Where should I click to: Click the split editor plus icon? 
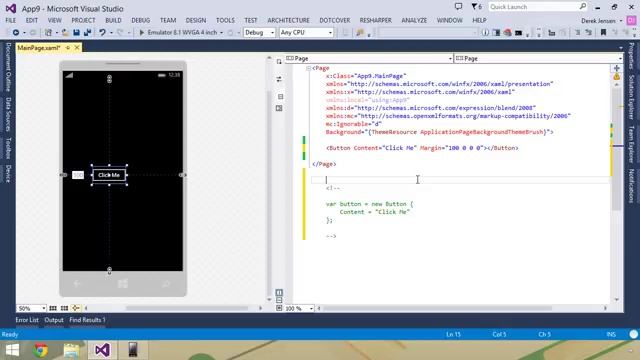tap(617, 68)
